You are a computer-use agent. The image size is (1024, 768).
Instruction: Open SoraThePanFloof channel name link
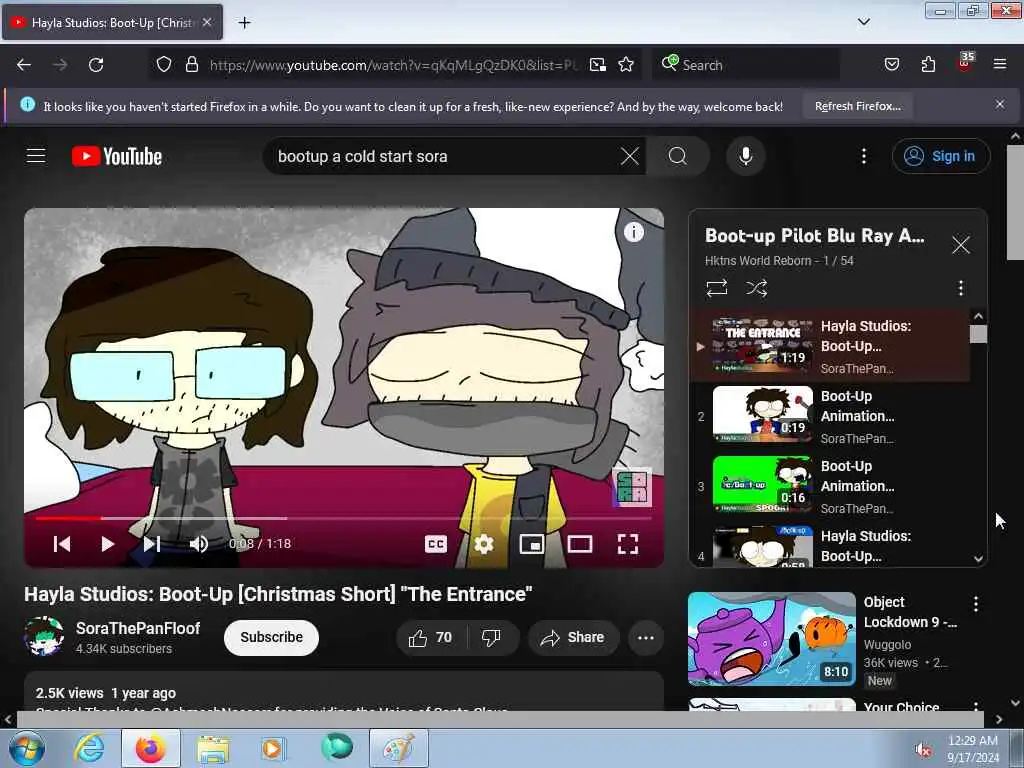[x=138, y=628]
